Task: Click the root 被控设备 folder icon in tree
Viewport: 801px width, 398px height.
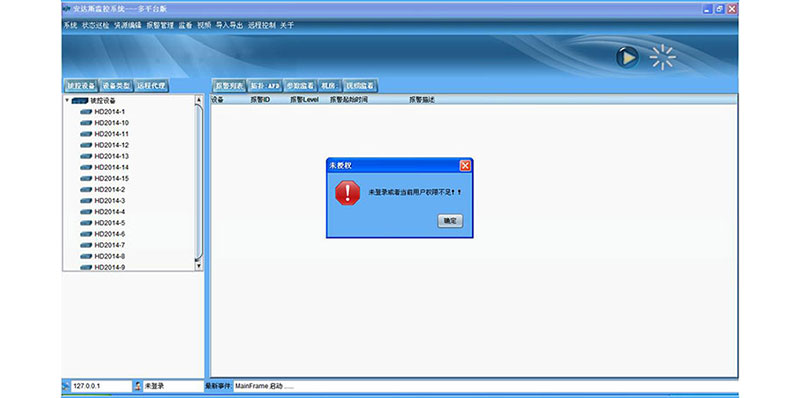Action: click(x=80, y=101)
